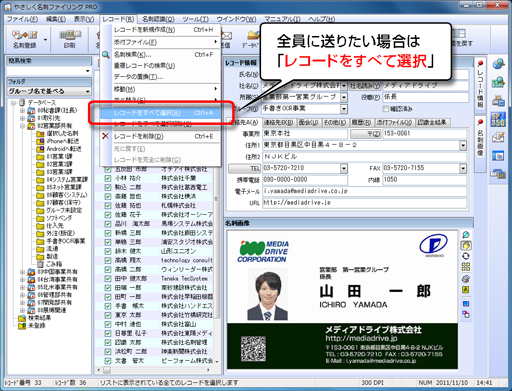Open the 住所1 dropdown arrow
The image size is (512, 391).
click(463, 145)
